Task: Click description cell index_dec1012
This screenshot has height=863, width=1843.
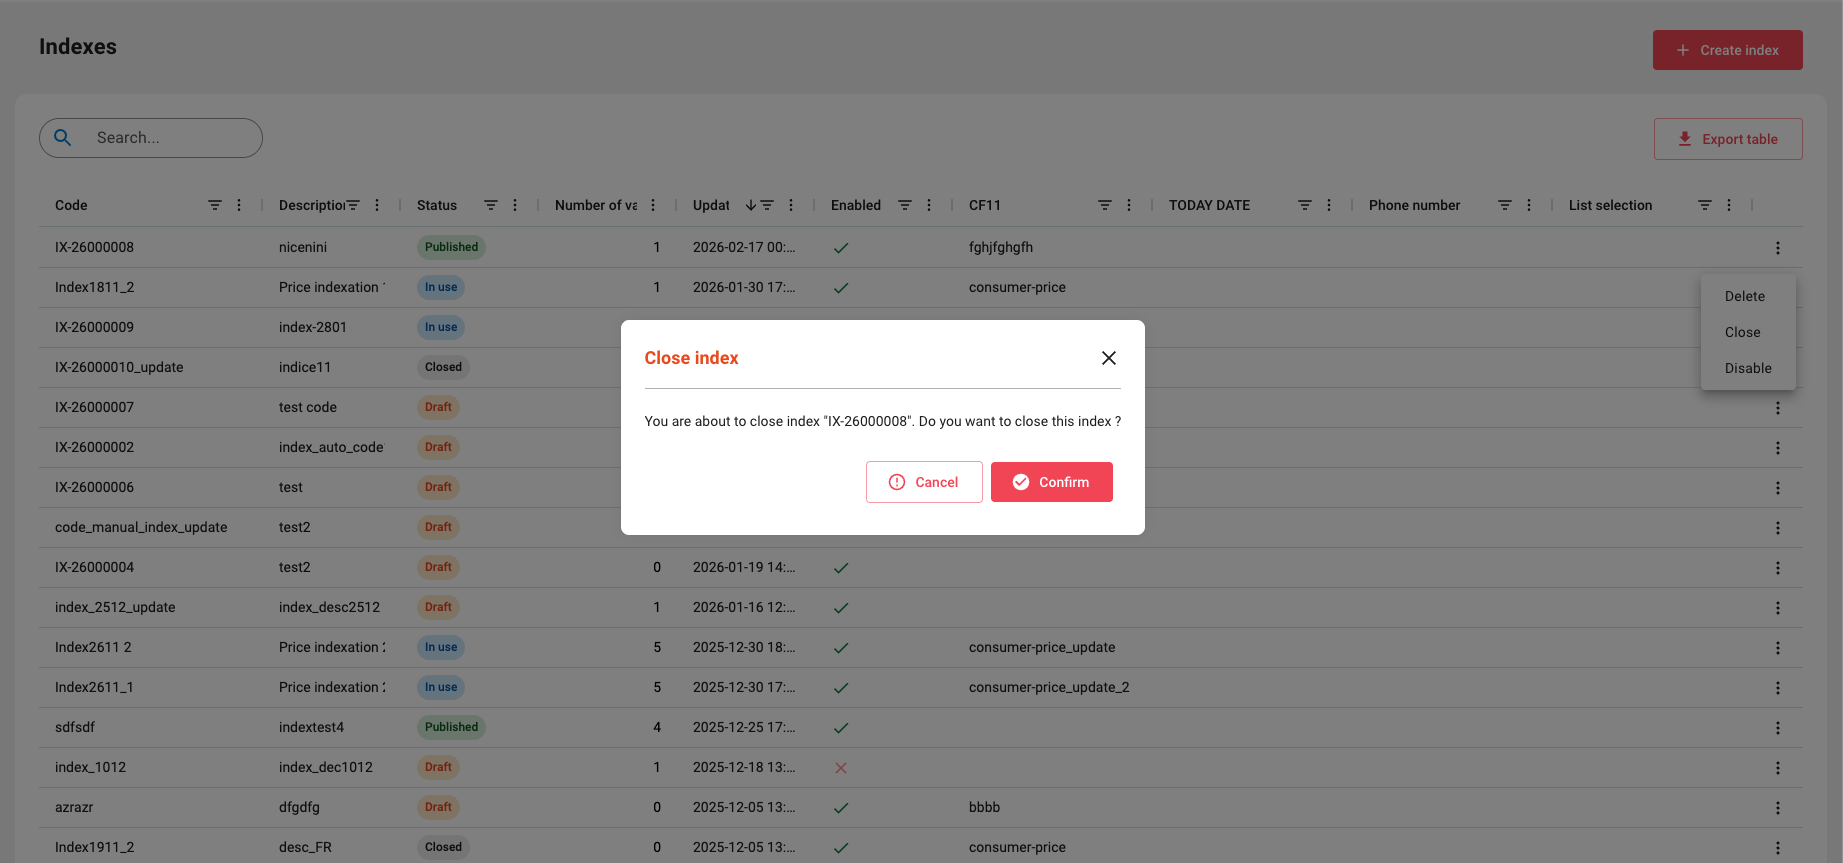Action: 325,767
